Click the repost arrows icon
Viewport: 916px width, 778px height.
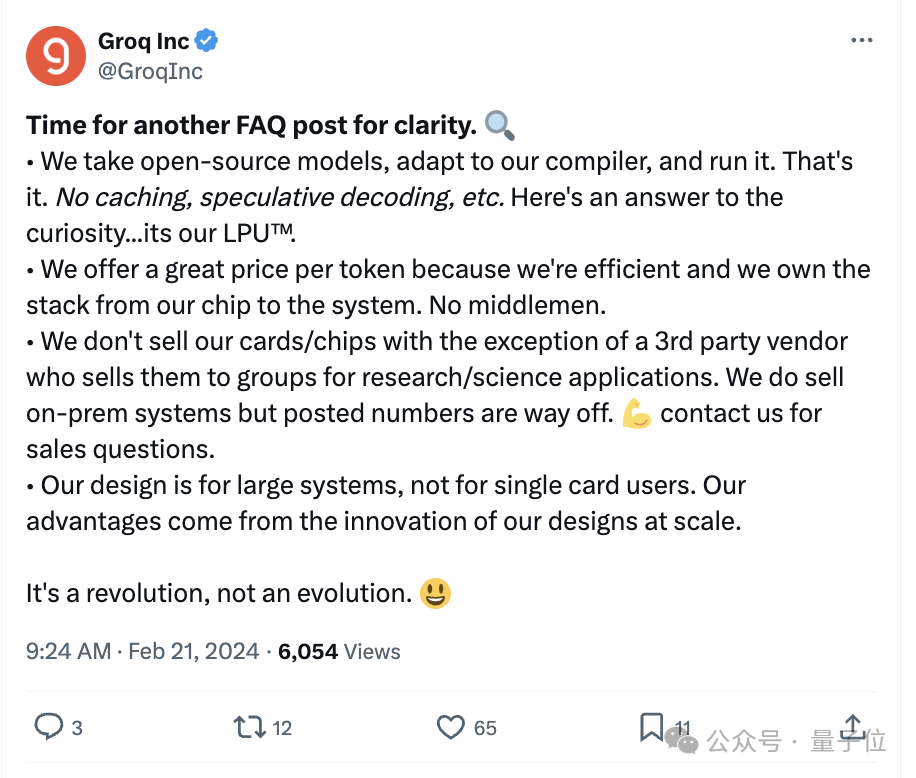249,727
